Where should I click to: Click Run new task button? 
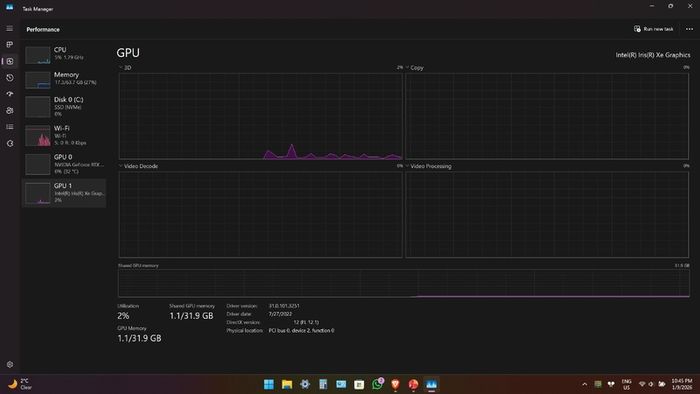point(653,29)
